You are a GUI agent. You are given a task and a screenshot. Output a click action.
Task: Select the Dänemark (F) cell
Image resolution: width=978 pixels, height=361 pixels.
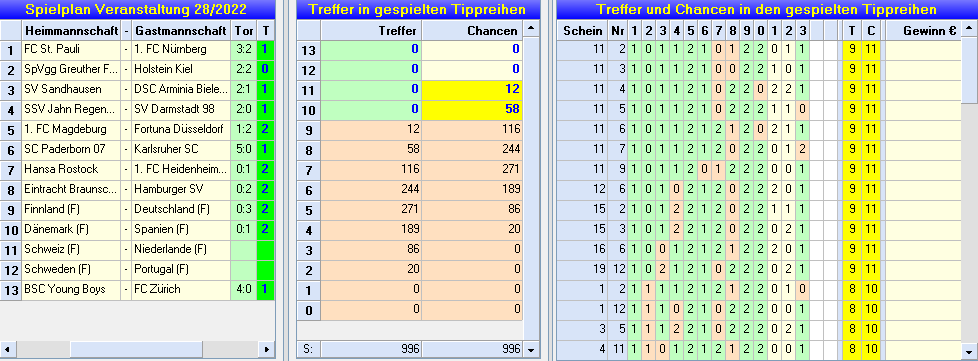pos(71,229)
